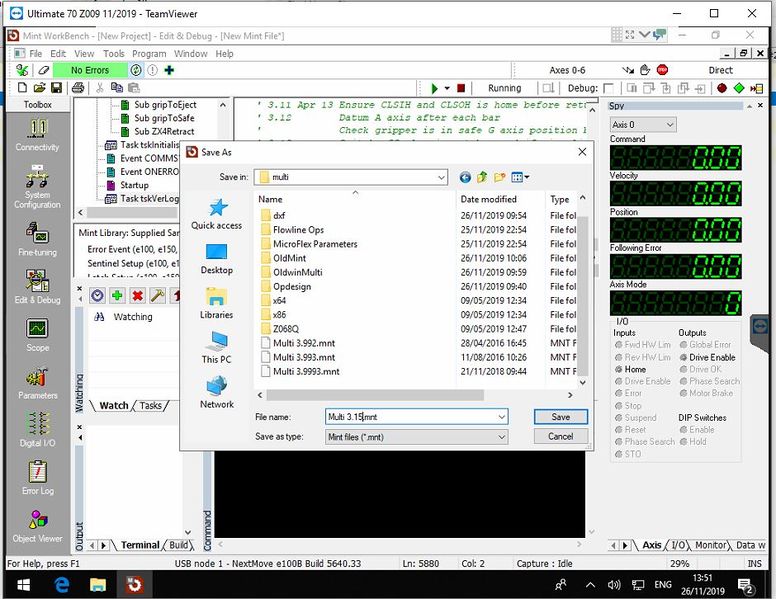Viewport: 776px width, 599px height.
Task: Click the green Run program arrow
Action: [434, 88]
